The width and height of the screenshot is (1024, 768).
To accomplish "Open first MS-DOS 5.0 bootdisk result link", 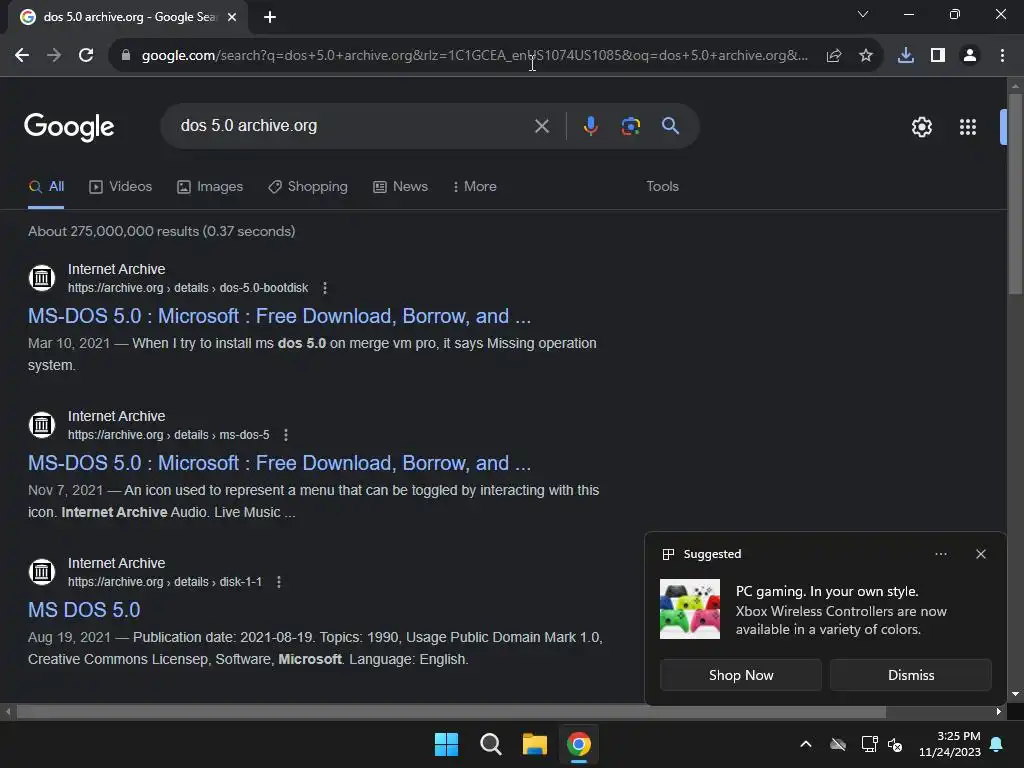I will (280, 316).
